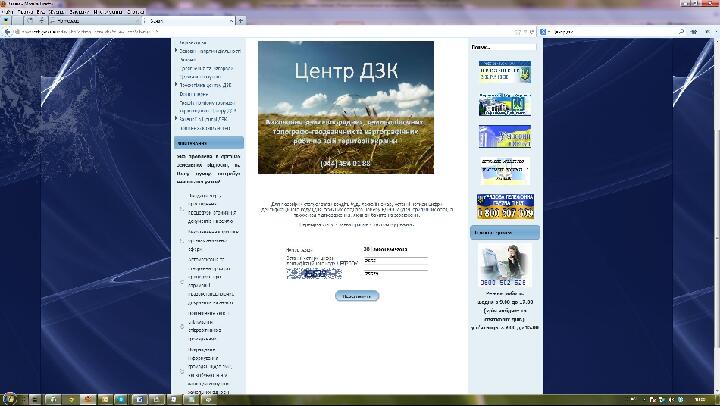The image size is (720, 406).
Task: Focus the browser search box at top right
Action: click(613, 32)
